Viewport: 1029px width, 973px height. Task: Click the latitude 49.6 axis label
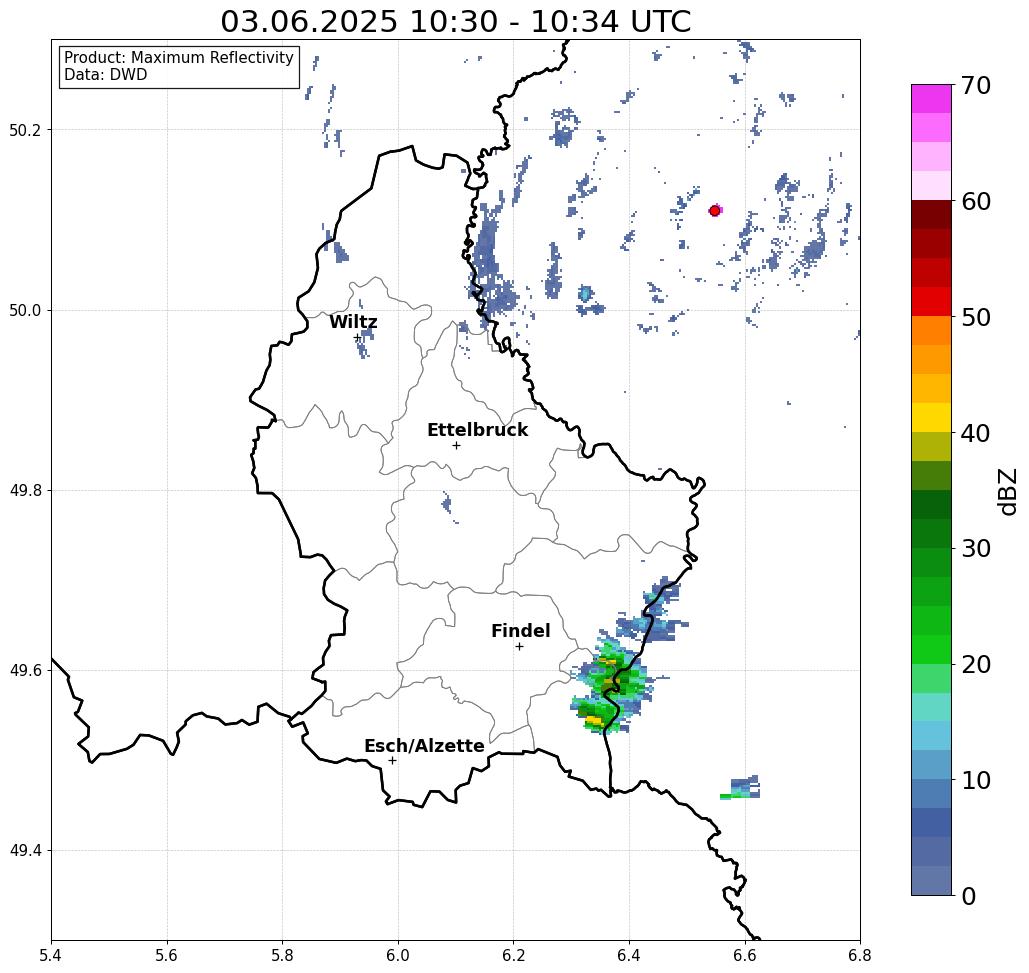pyautogui.click(x=25, y=671)
